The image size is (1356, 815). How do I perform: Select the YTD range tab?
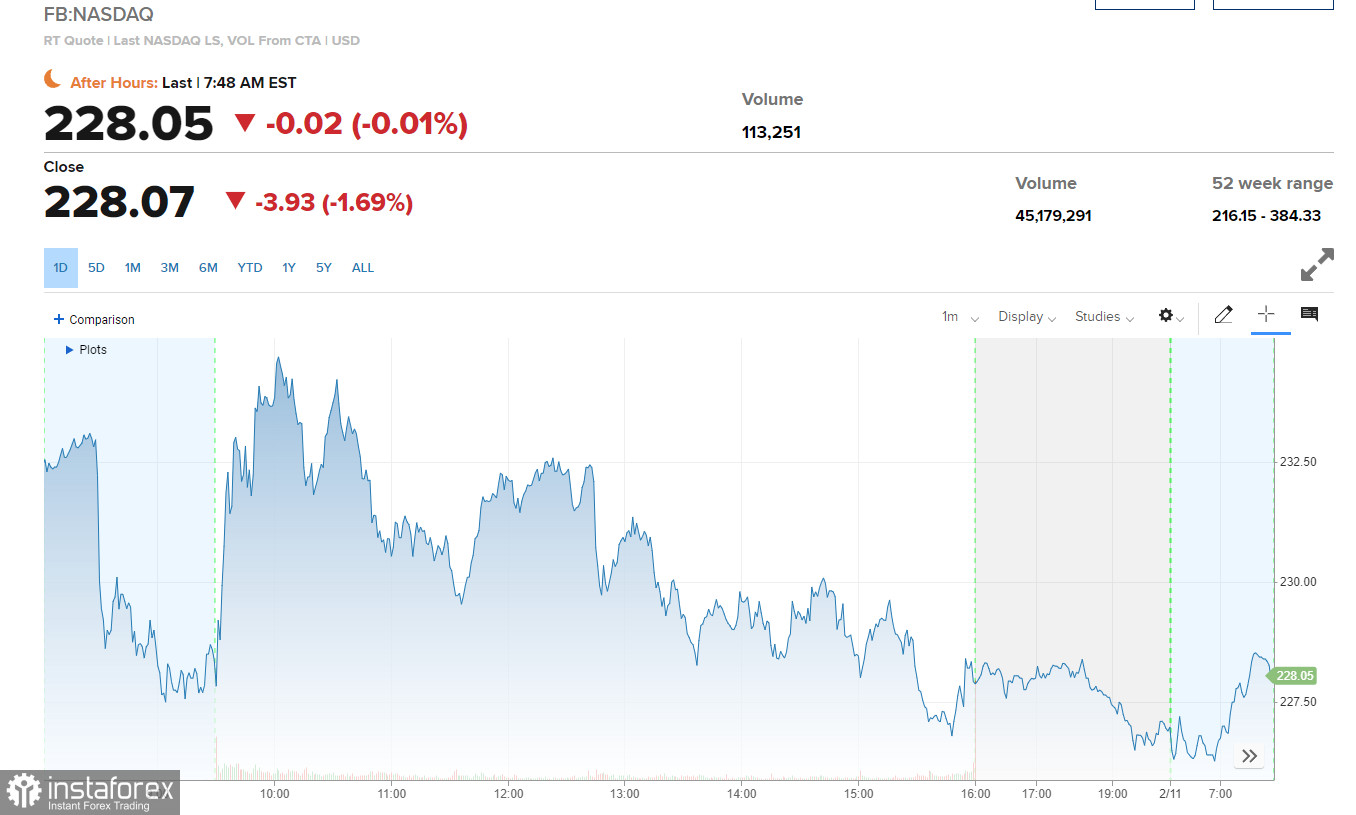pyautogui.click(x=250, y=268)
